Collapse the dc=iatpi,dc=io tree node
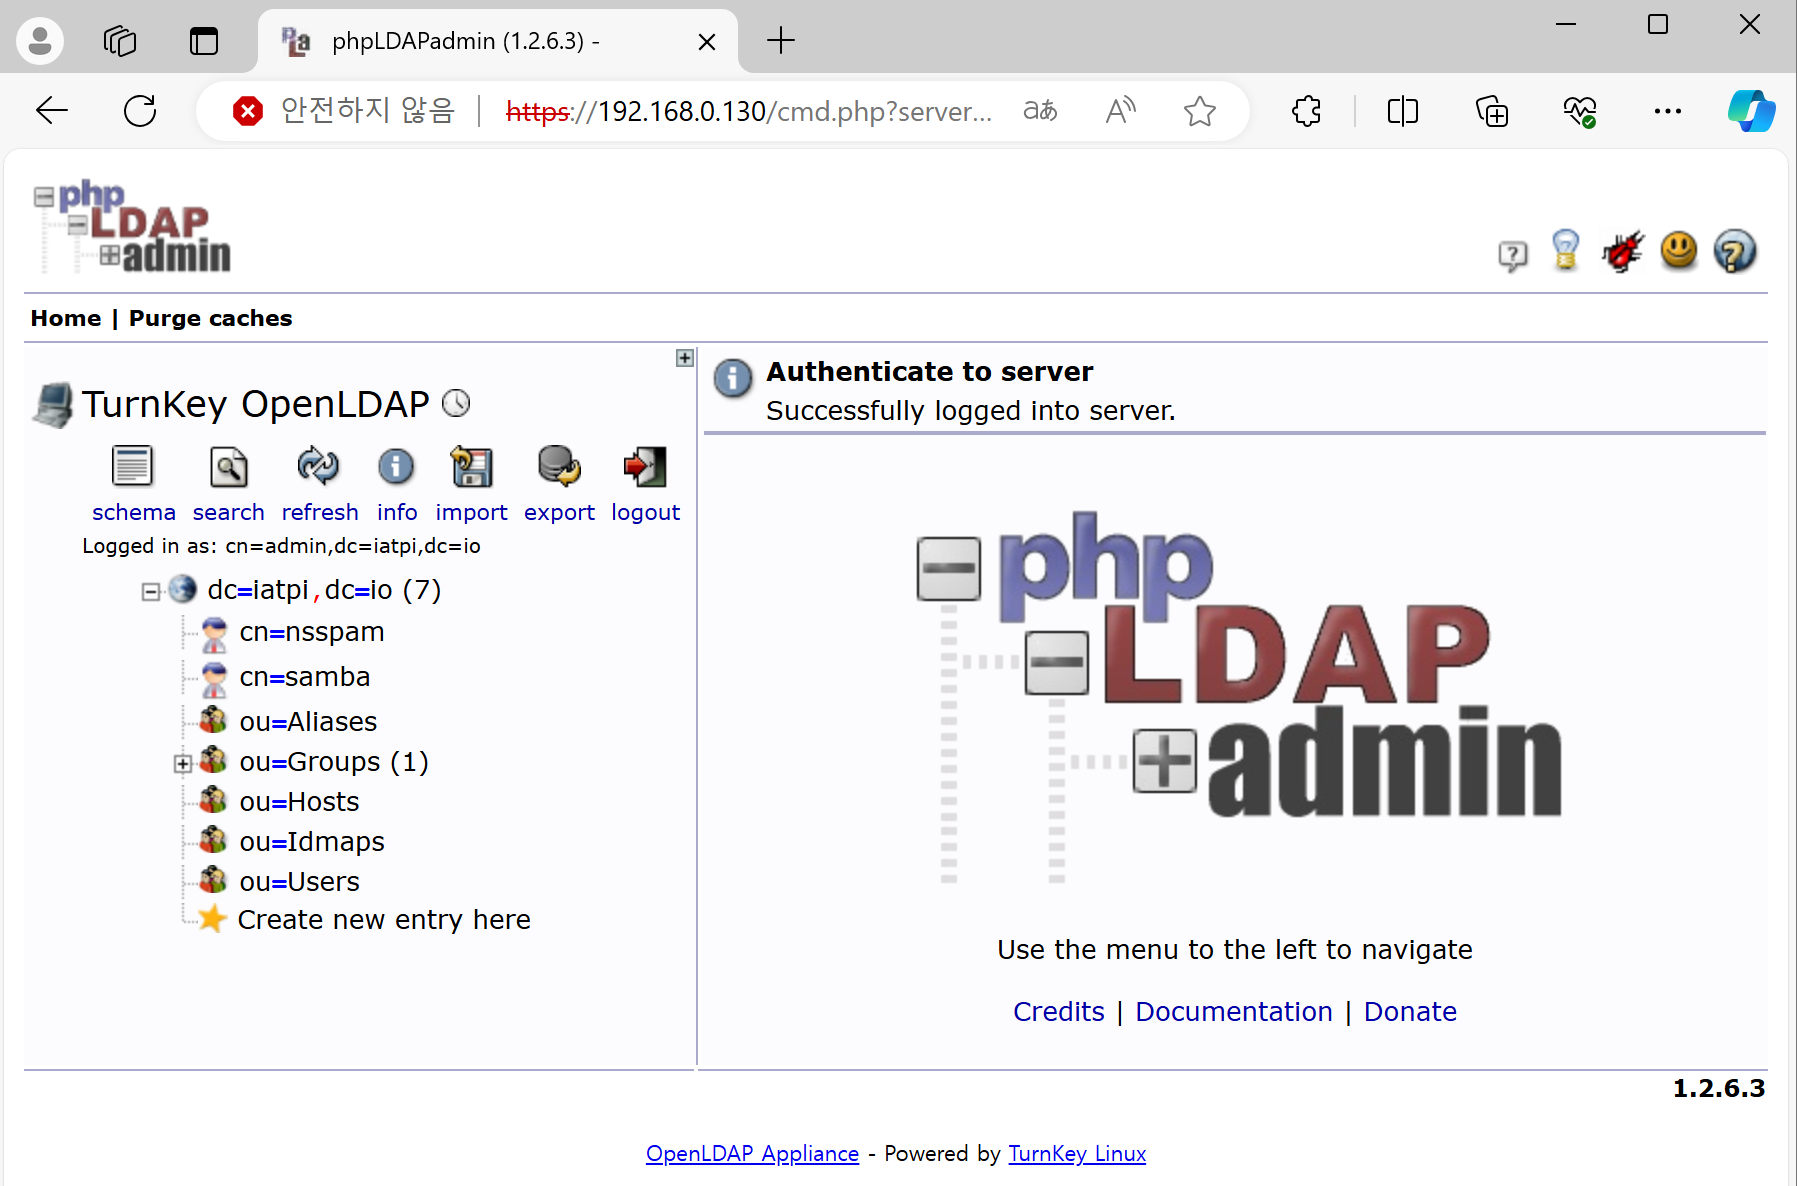Image resolution: width=1797 pixels, height=1186 pixels. [150, 592]
